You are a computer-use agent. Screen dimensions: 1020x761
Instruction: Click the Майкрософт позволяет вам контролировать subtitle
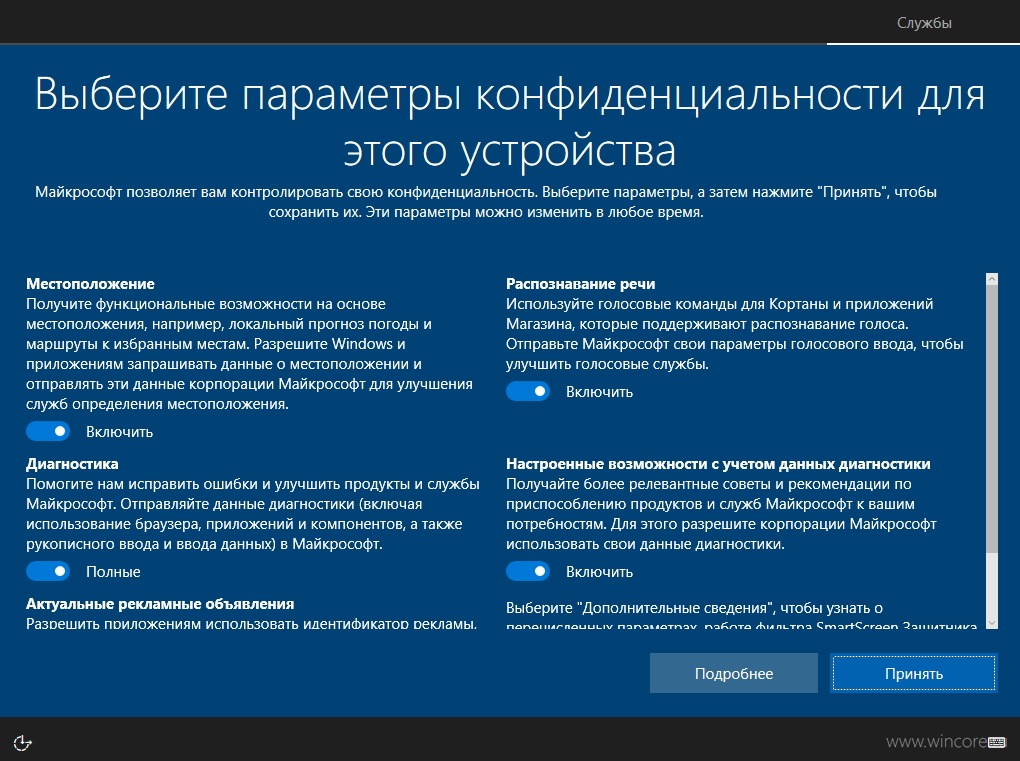pos(486,202)
